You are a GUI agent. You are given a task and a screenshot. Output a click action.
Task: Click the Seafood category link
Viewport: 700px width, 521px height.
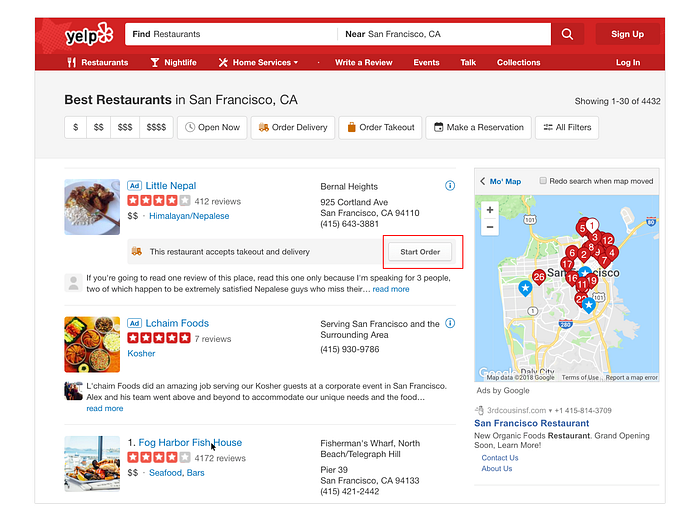pos(166,473)
